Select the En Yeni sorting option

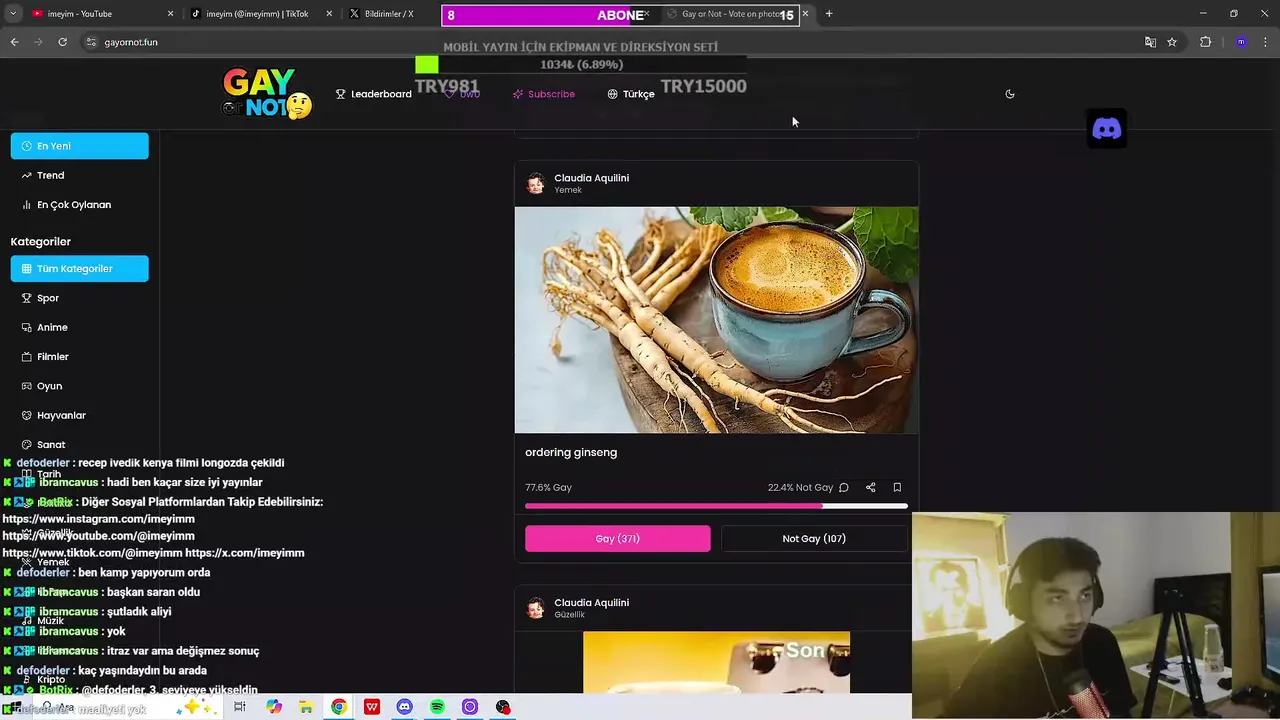click(80, 146)
